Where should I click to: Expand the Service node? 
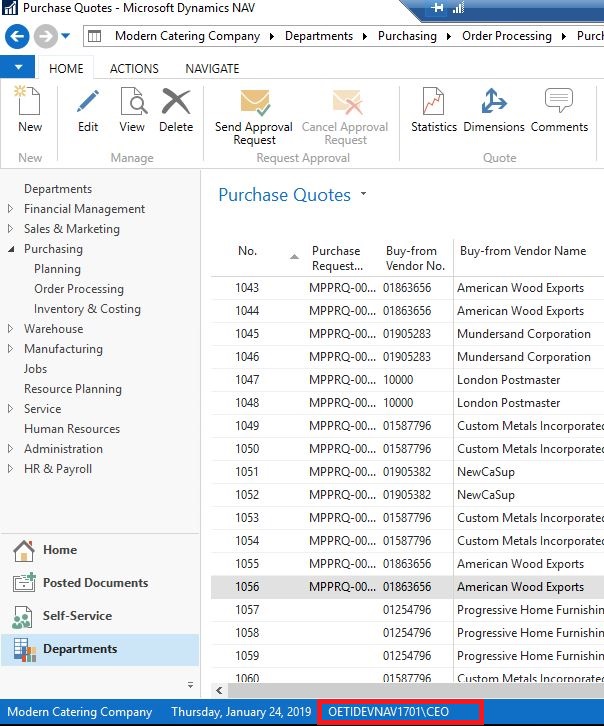(11, 409)
